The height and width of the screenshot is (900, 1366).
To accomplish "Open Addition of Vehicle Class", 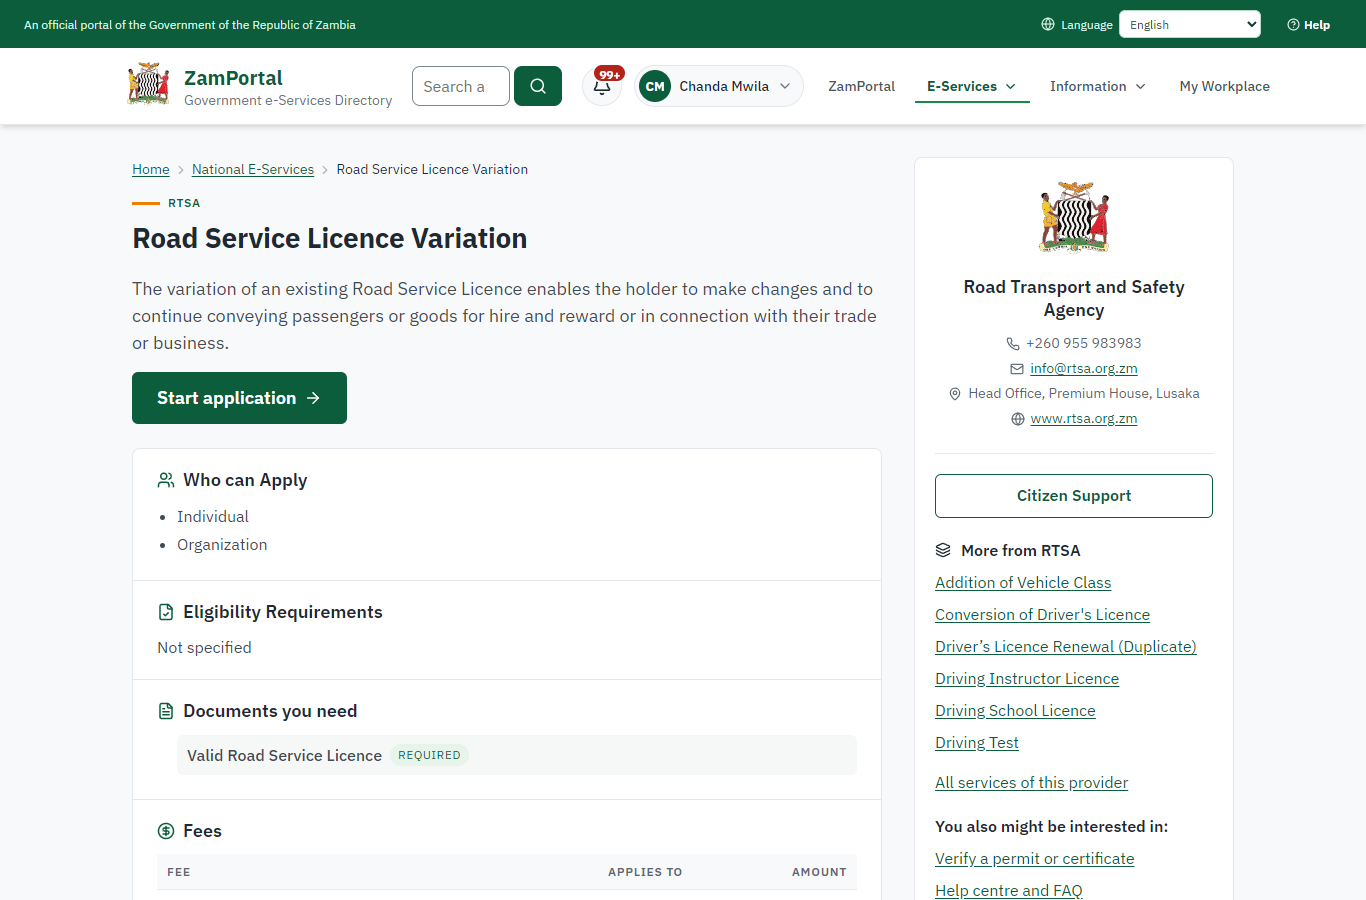I will (1023, 582).
